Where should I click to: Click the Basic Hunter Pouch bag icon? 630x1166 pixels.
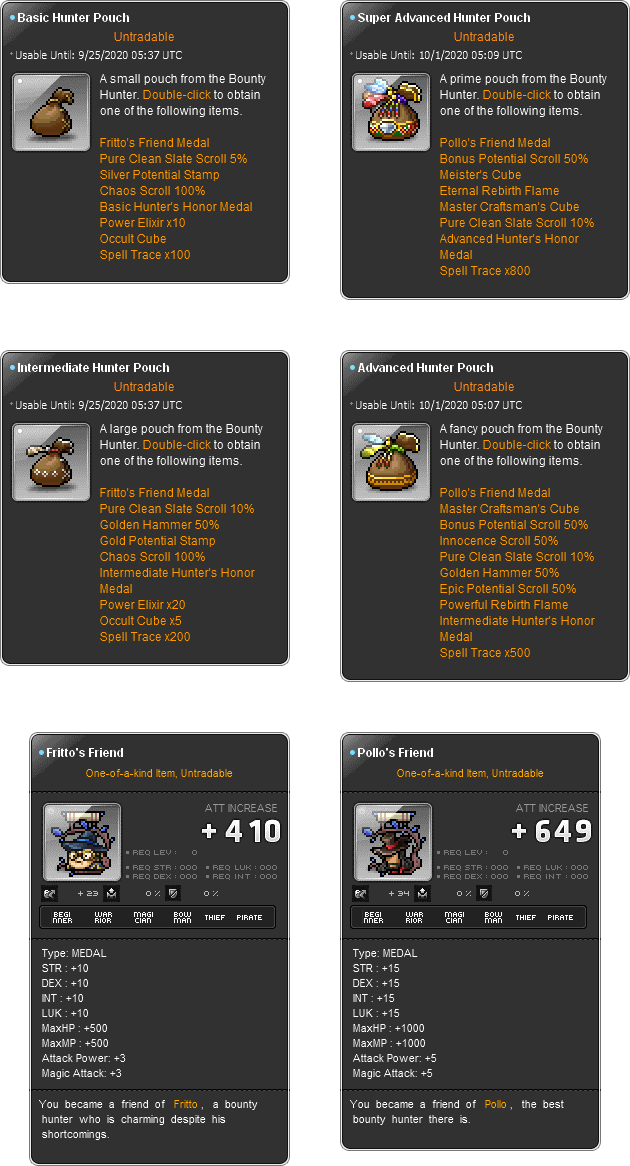(x=51, y=112)
